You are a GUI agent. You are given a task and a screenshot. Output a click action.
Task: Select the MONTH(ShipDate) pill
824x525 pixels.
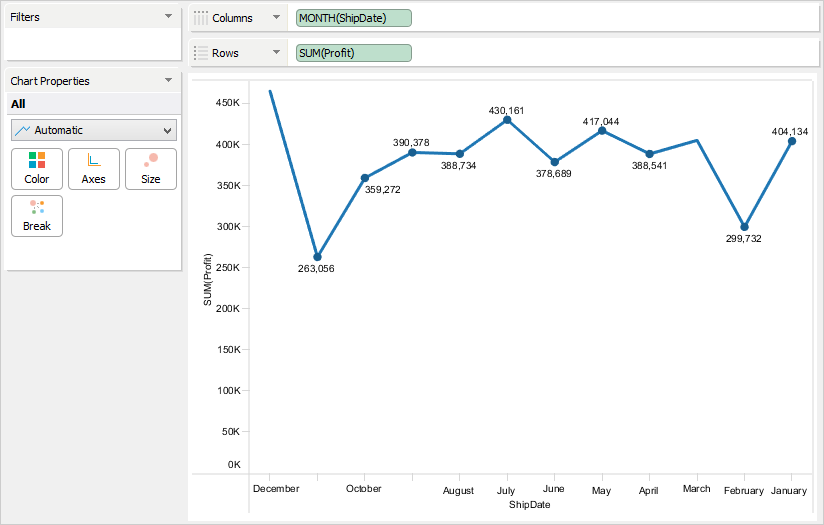[x=354, y=18]
